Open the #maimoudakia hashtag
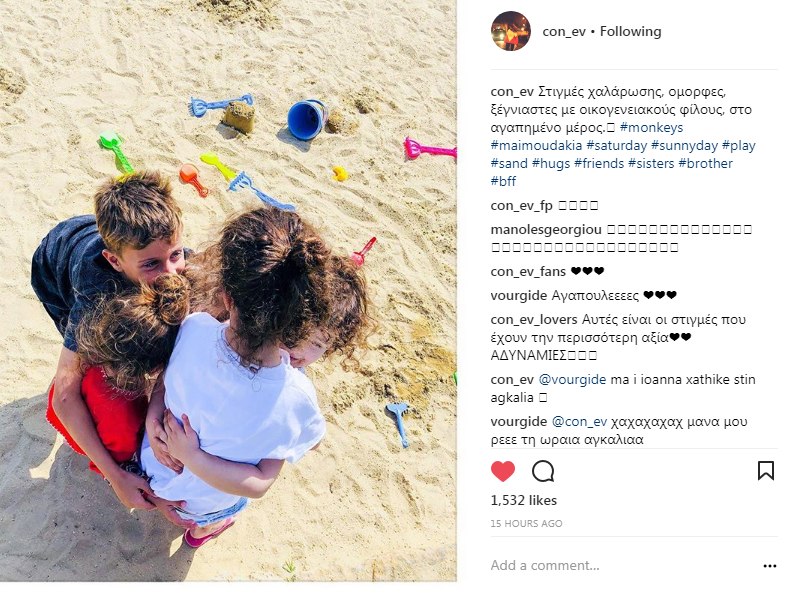785x589 pixels. pyautogui.click(x=536, y=145)
